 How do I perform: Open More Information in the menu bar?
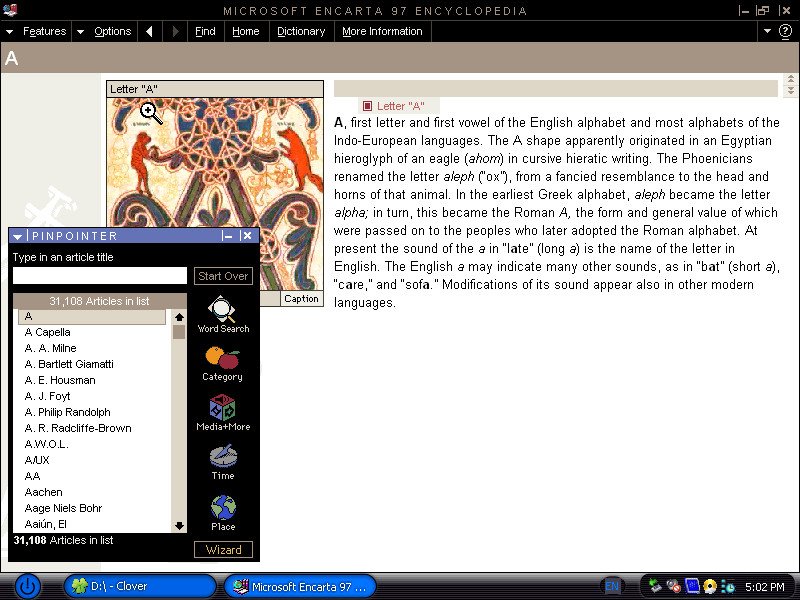[382, 32]
